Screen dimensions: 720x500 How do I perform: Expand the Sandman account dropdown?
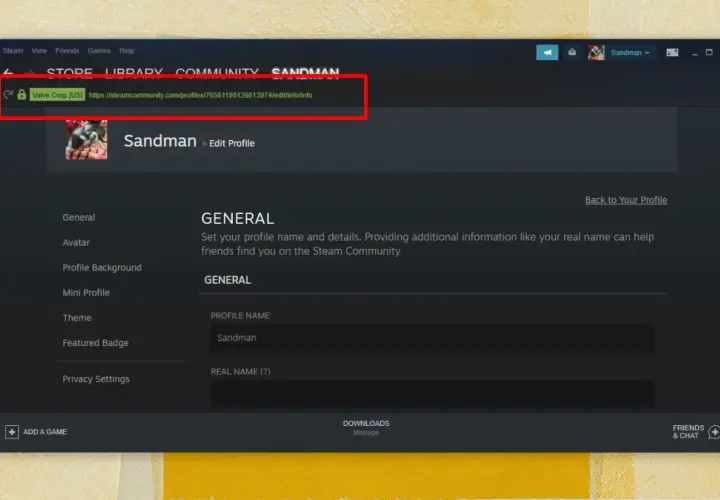(630, 53)
